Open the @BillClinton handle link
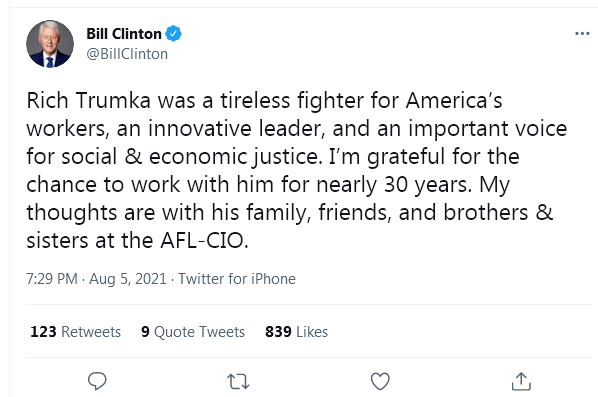 (x=127, y=54)
